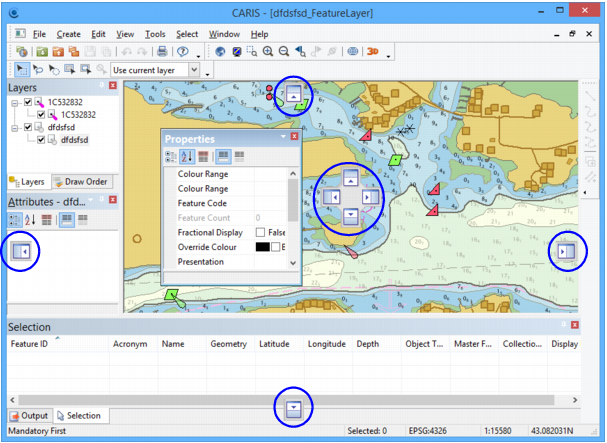Click the black Override Colour swatch
This screenshot has height=443, width=607.
(262, 247)
